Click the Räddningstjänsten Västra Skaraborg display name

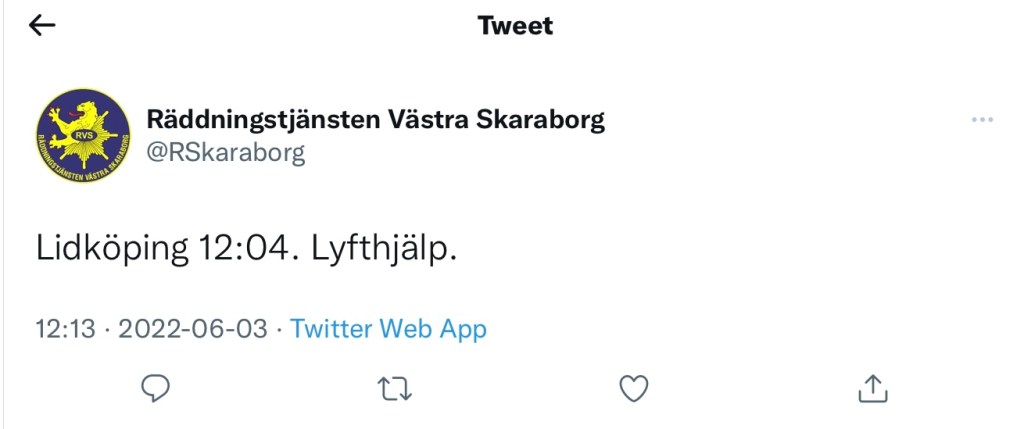click(x=375, y=120)
